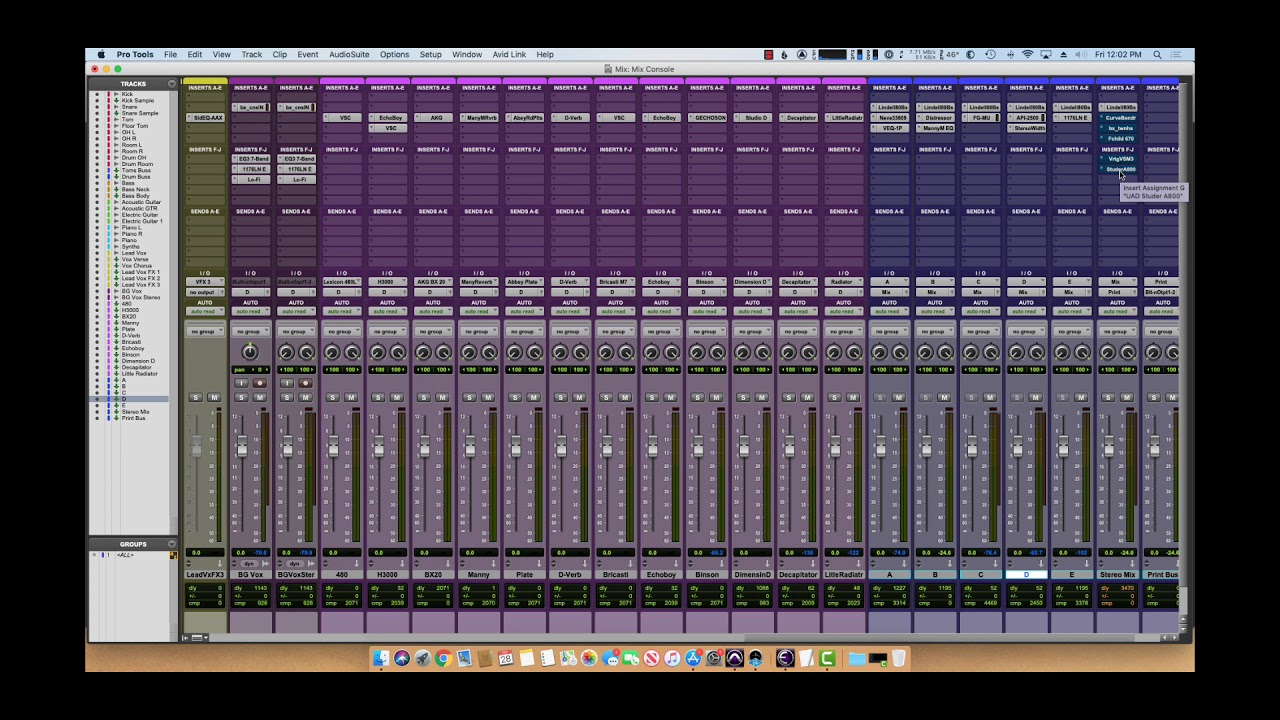Open the AudioSuite menu
This screenshot has width=1280, height=720.
349,55
